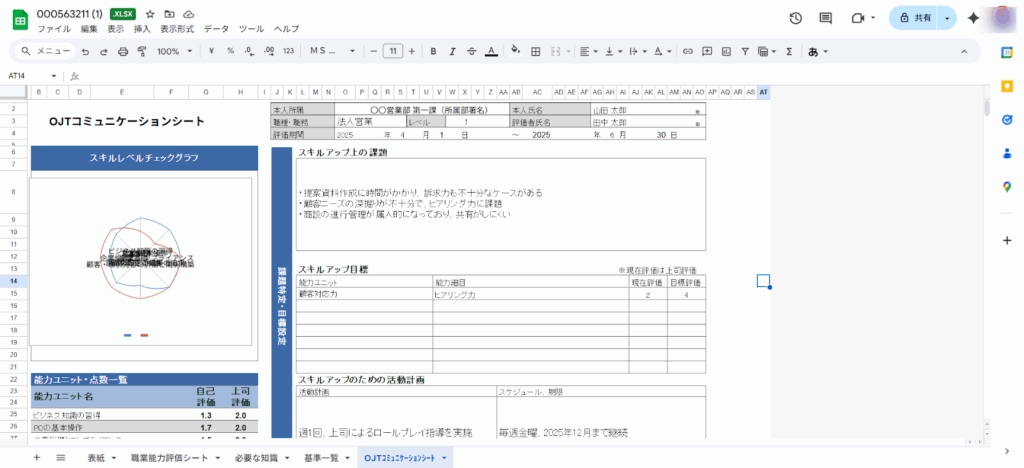1024x468 pixels.
Task: Click the borders icon in toolbar
Action: pyautogui.click(x=536, y=51)
